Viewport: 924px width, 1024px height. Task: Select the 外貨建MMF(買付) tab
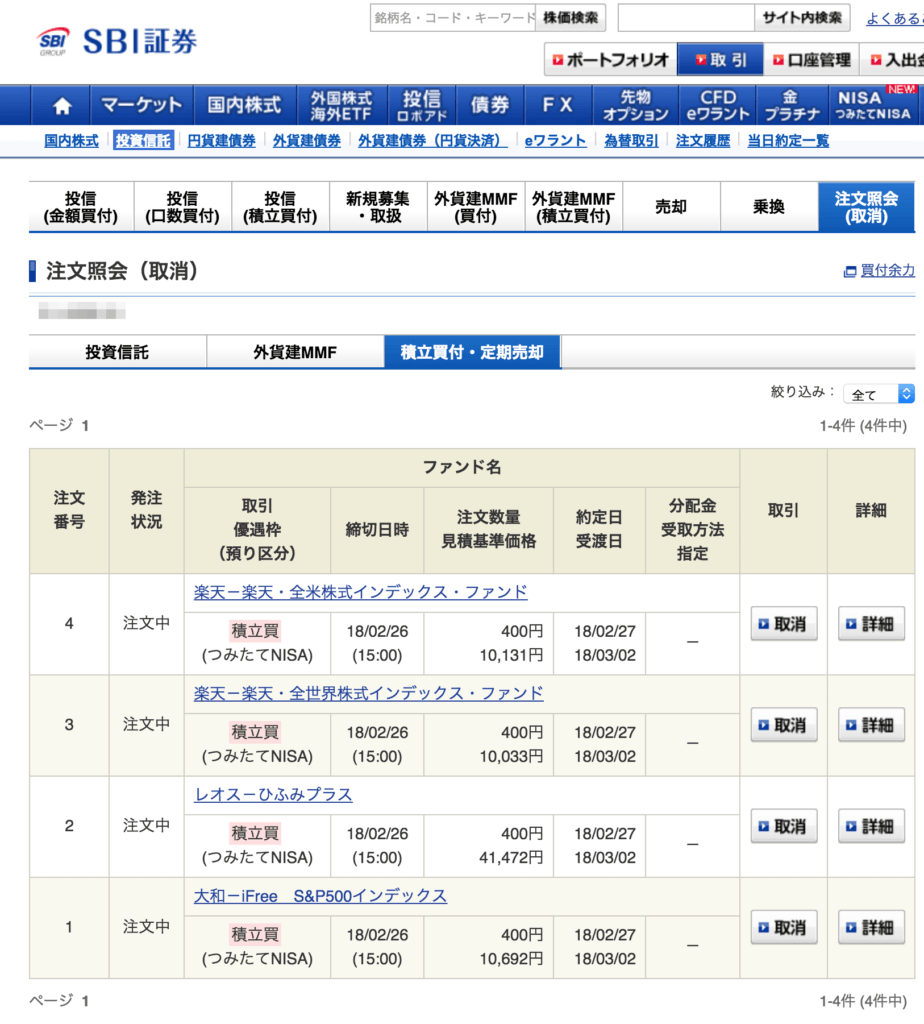476,207
